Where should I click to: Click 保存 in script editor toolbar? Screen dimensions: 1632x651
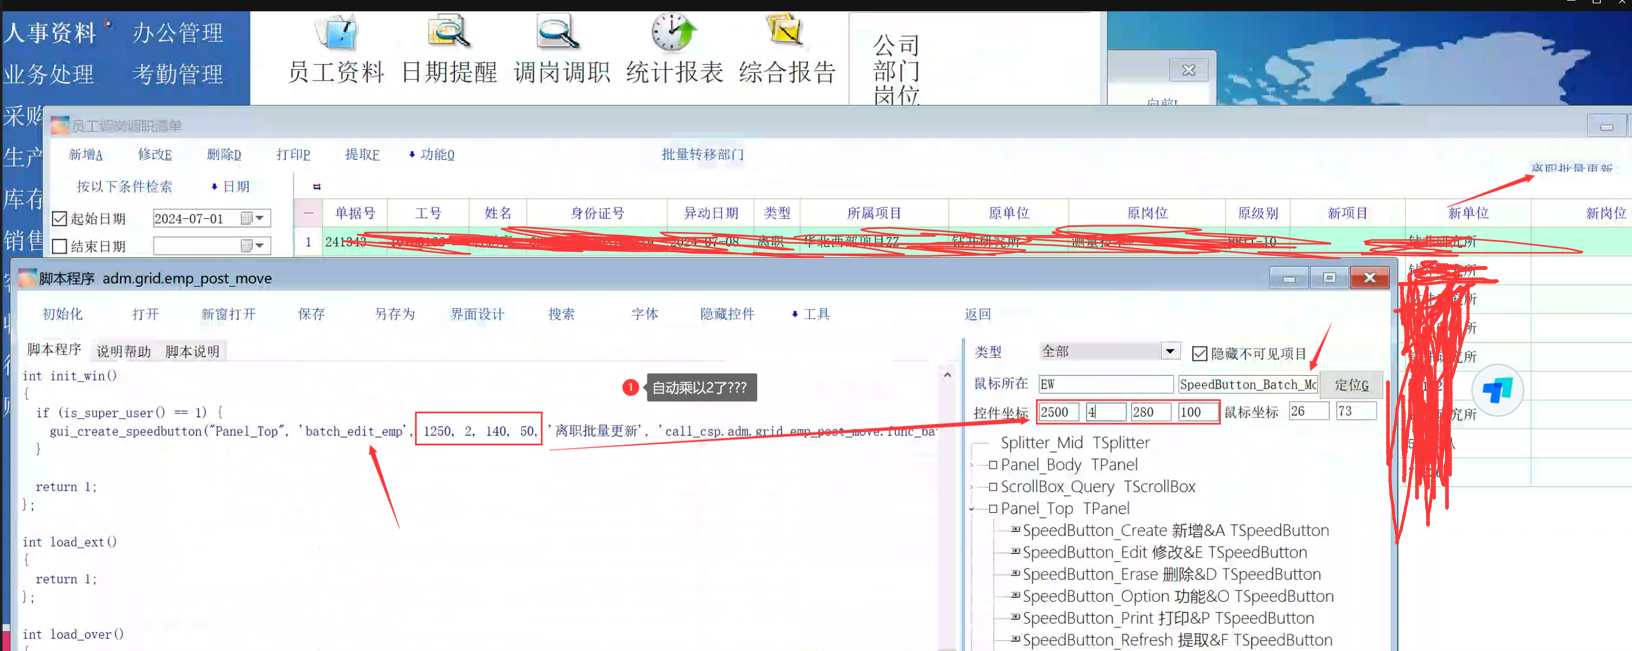[311, 314]
